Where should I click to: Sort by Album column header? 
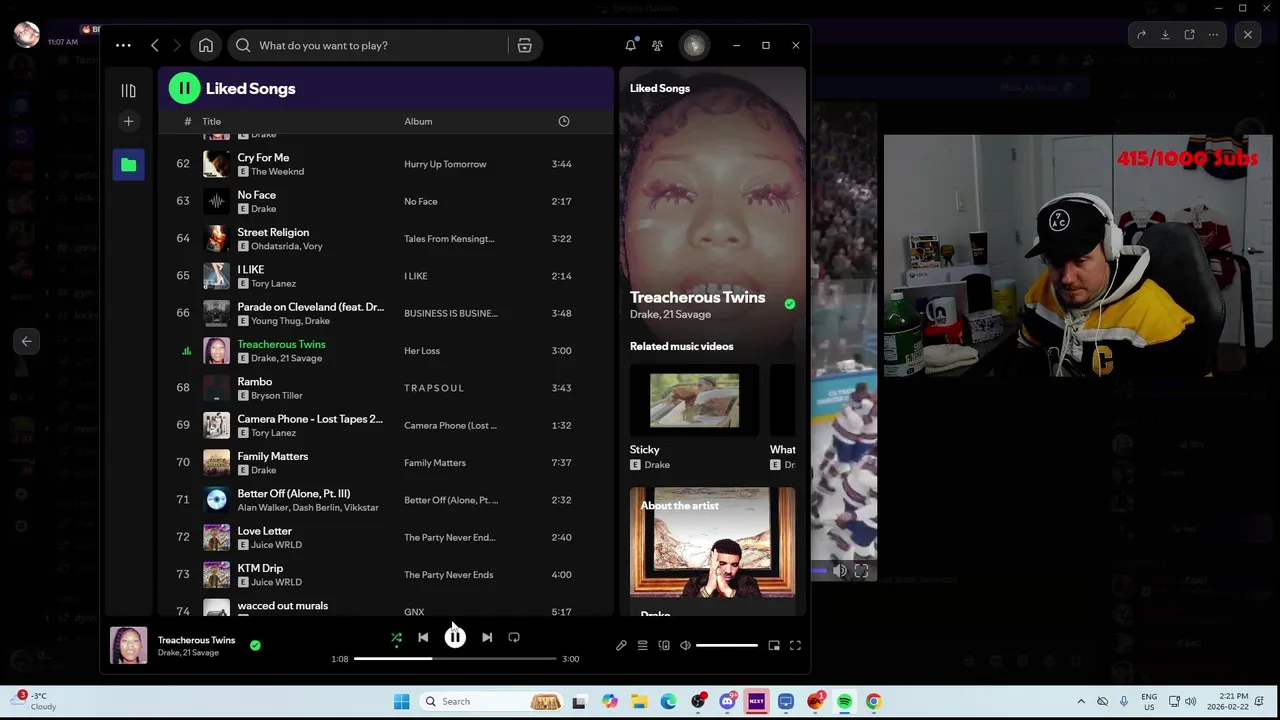pyautogui.click(x=418, y=121)
